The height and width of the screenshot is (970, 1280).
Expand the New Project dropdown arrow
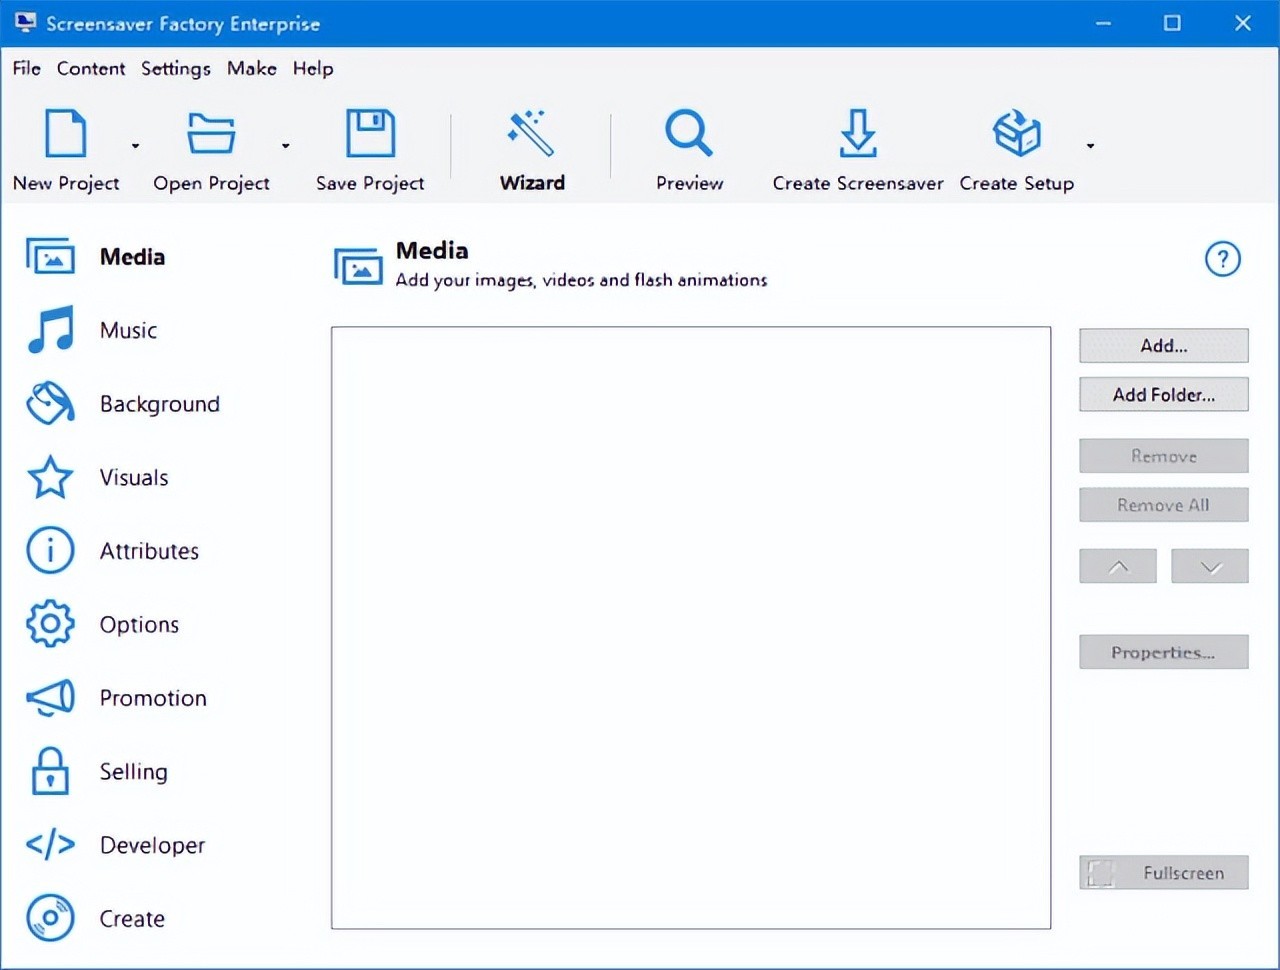pyautogui.click(x=135, y=146)
